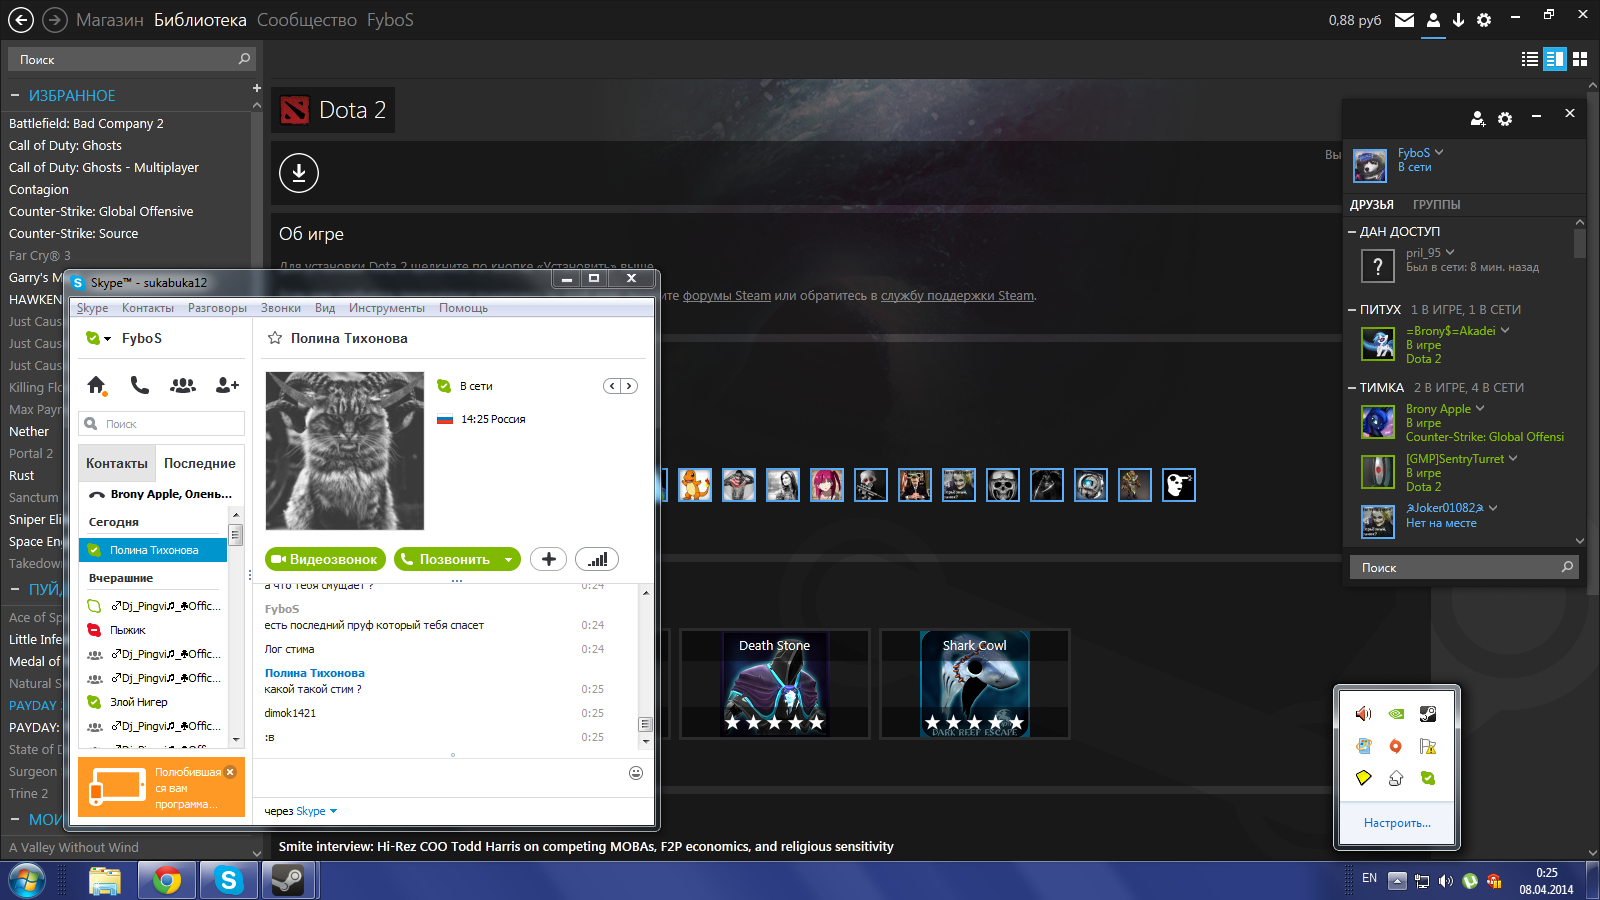The height and width of the screenshot is (900, 1600).
Task: Open FyboS status dropdown in friends list
Action: coord(1439,152)
